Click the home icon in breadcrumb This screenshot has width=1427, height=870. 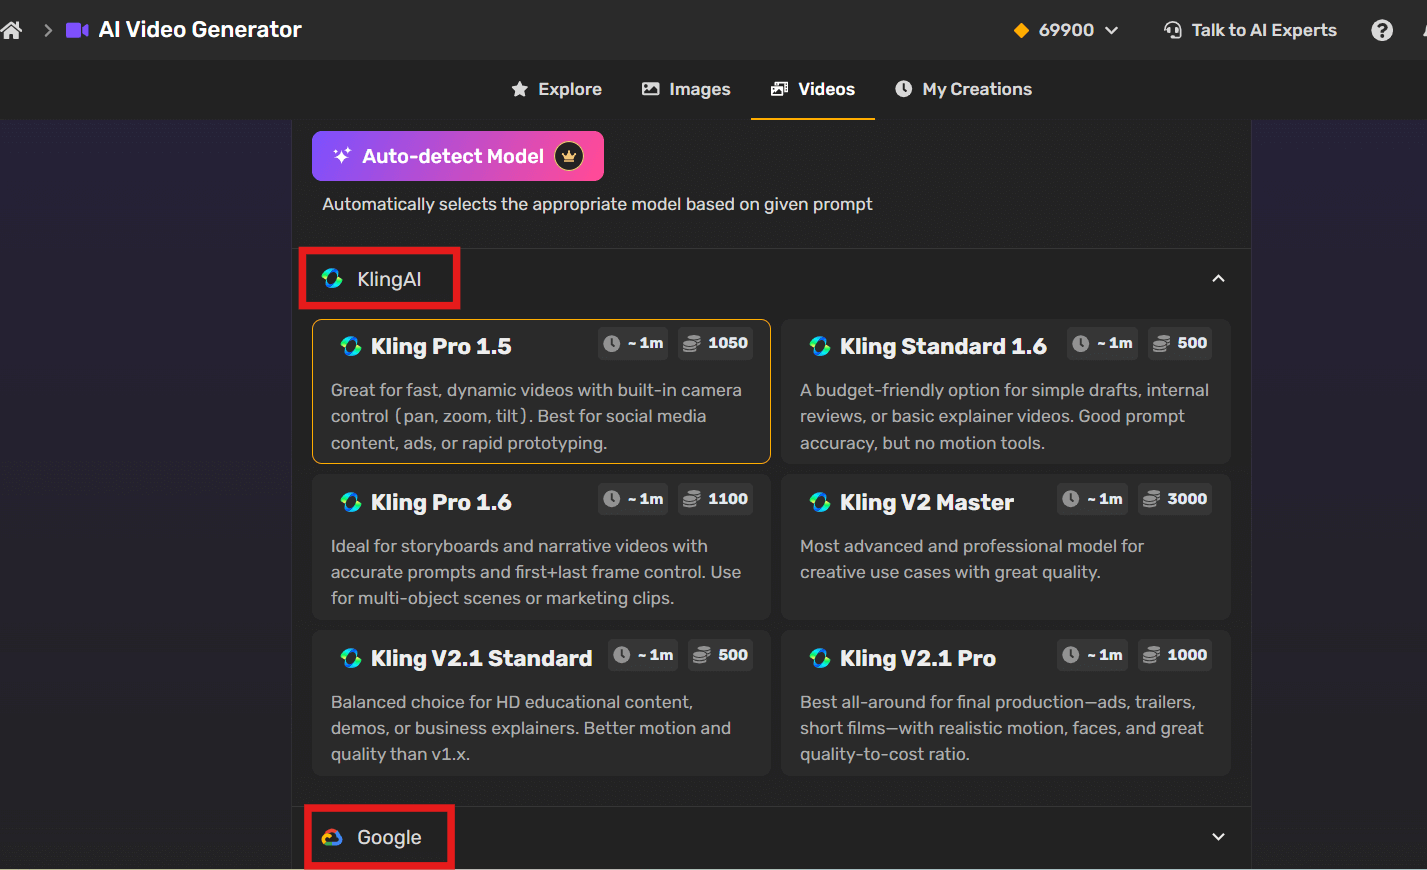11,30
